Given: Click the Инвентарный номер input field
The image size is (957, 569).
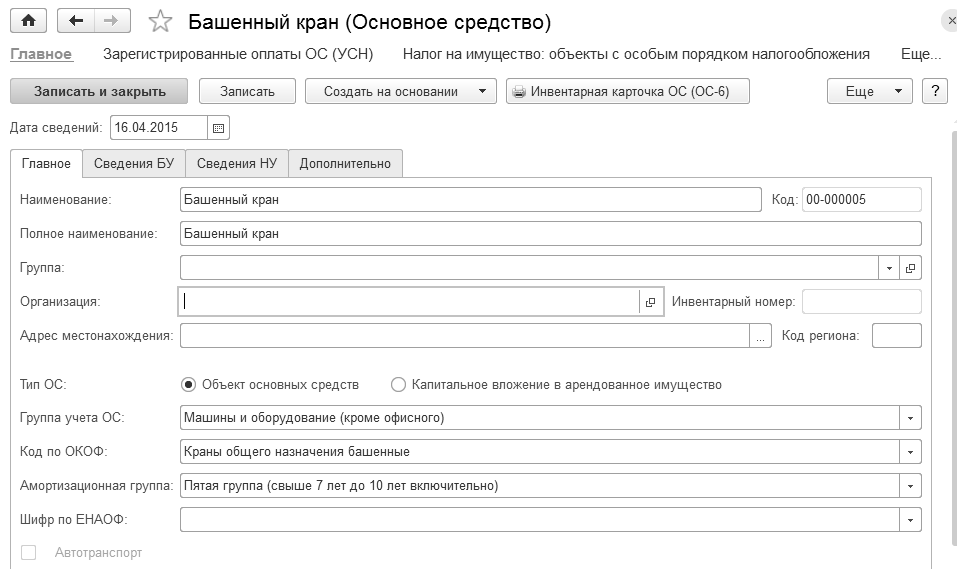Looking at the screenshot, I should pos(861,302).
